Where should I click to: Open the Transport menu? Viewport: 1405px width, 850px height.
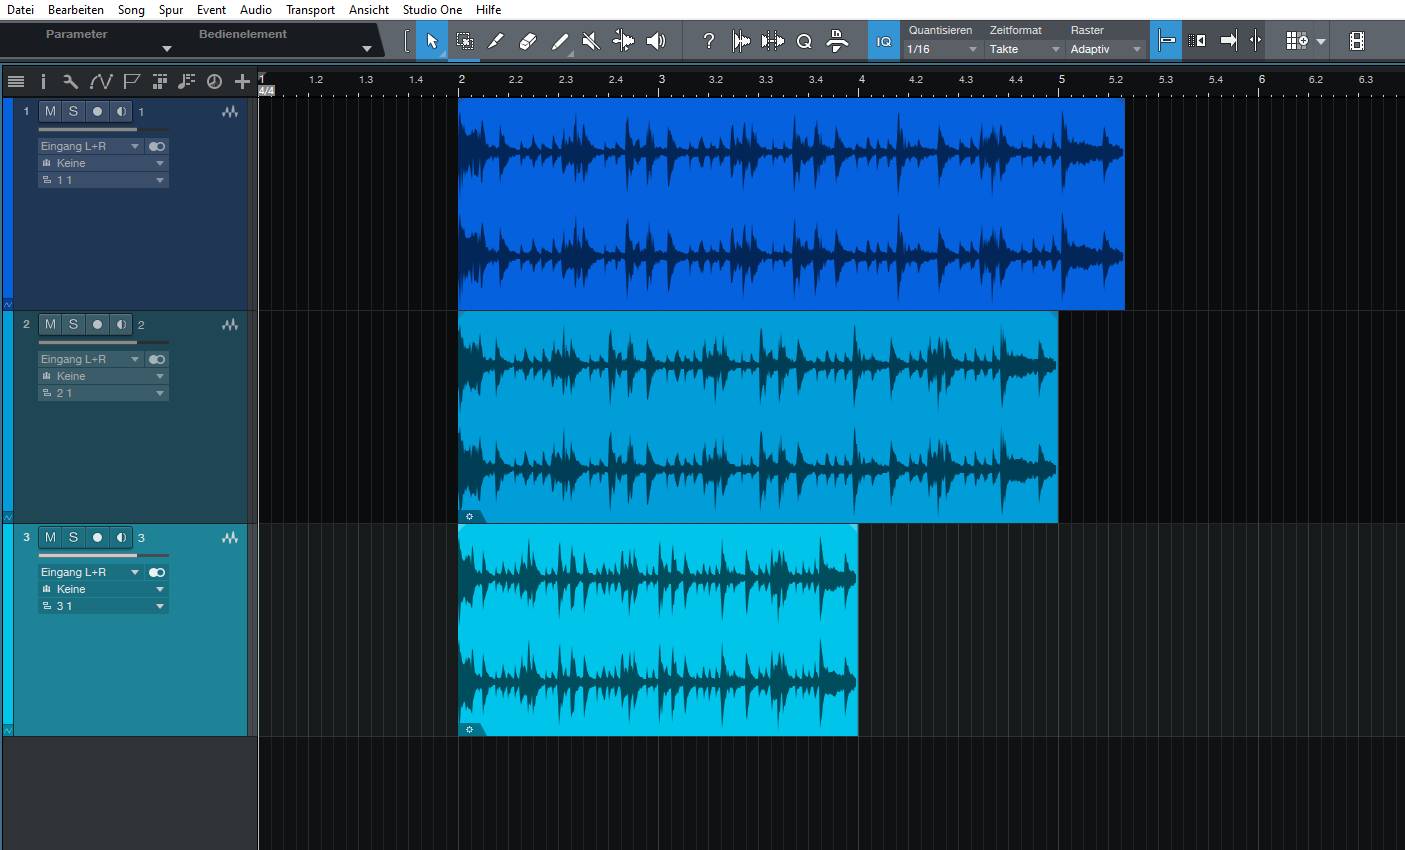click(x=310, y=10)
